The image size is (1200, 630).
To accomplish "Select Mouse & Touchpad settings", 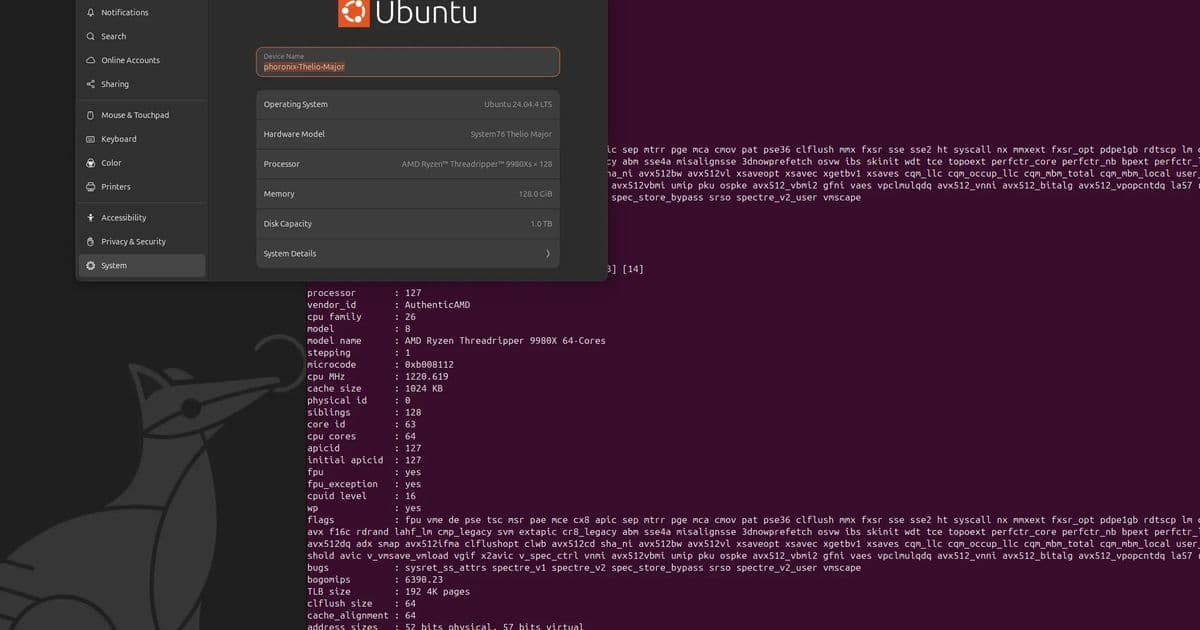I will coord(142,115).
